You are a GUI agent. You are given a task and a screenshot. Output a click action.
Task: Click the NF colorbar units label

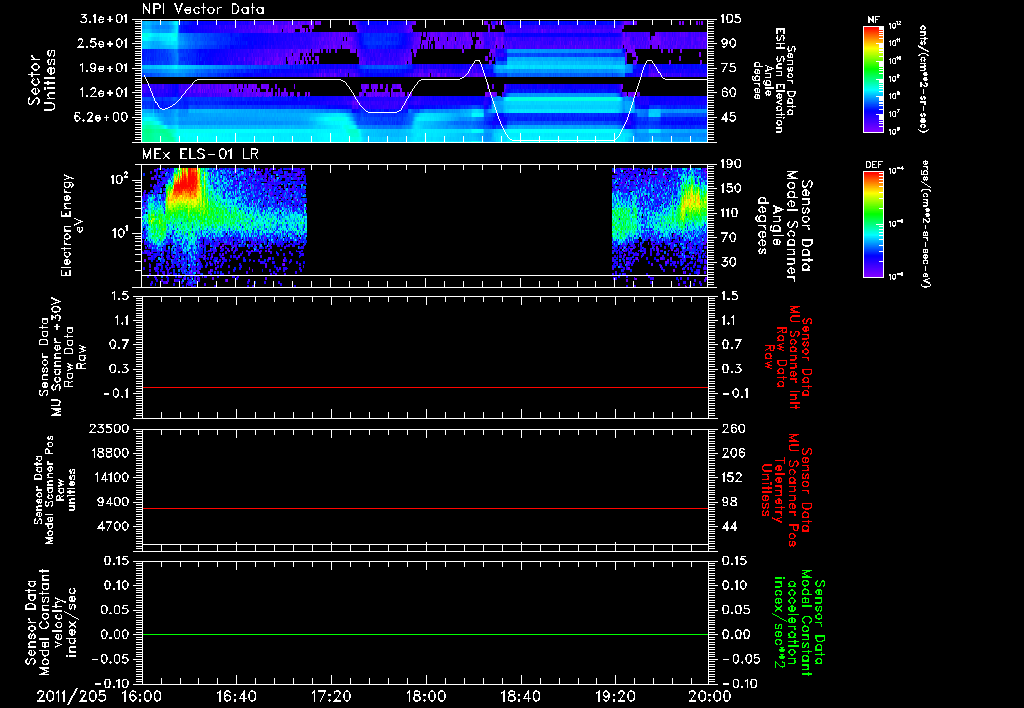923,79
